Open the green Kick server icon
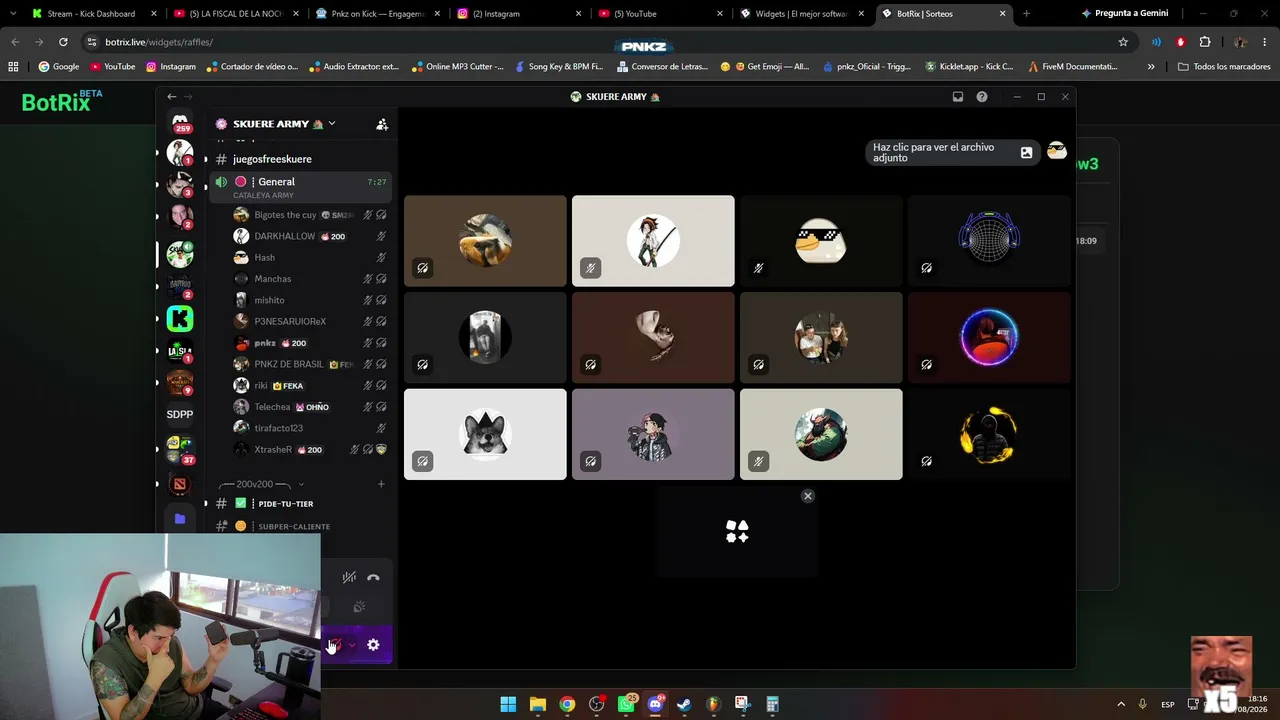Image resolution: width=1280 pixels, height=720 pixels. pyautogui.click(x=180, y=319)
